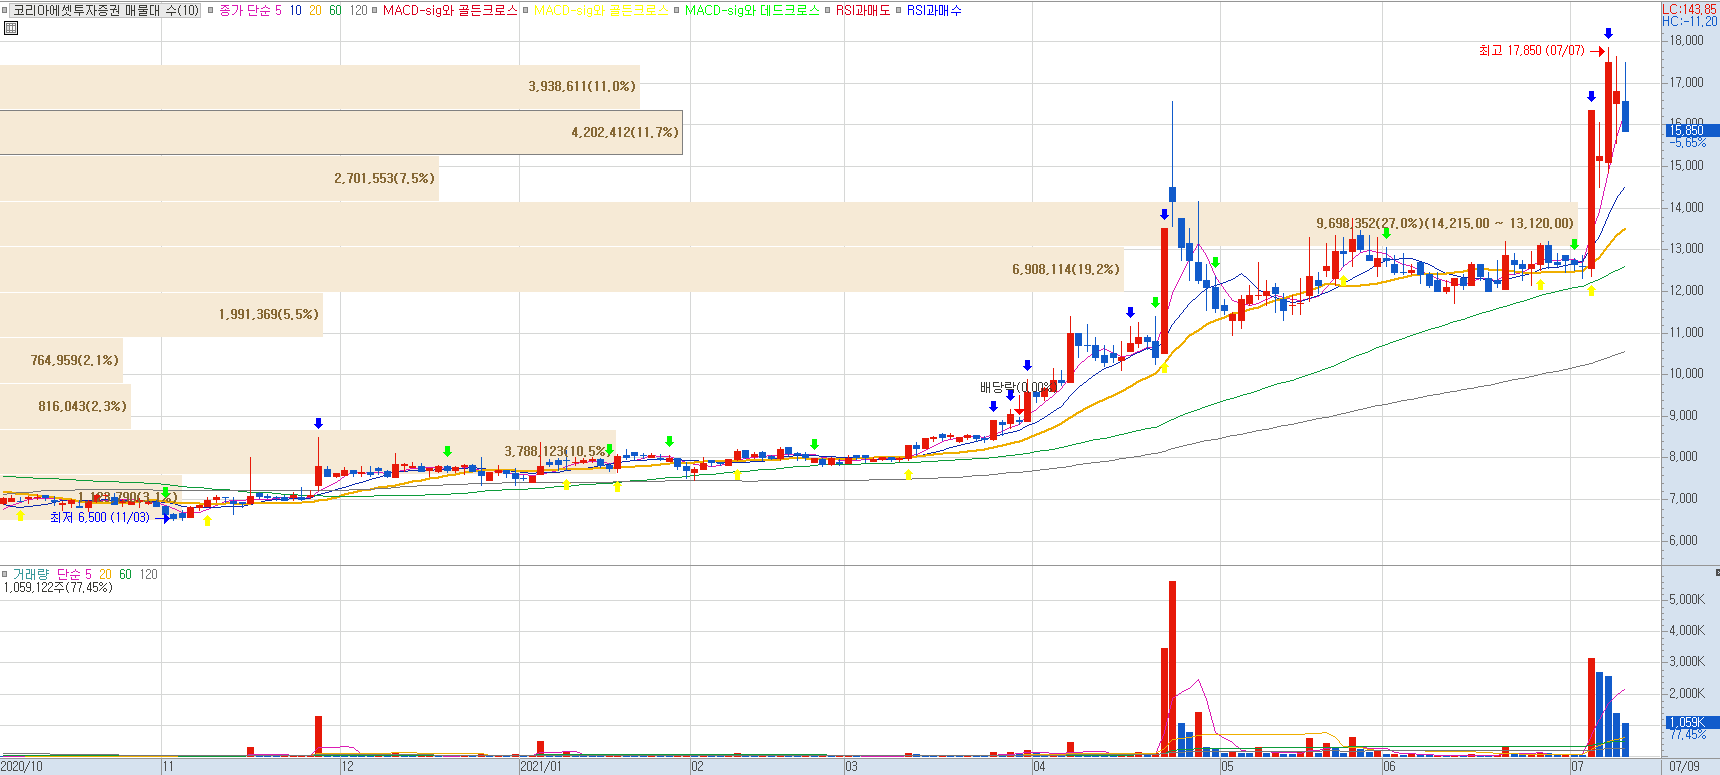Click the 14,000 price axis label
This screenshot has height=775, width=1720.
[x=1686, y=208]
